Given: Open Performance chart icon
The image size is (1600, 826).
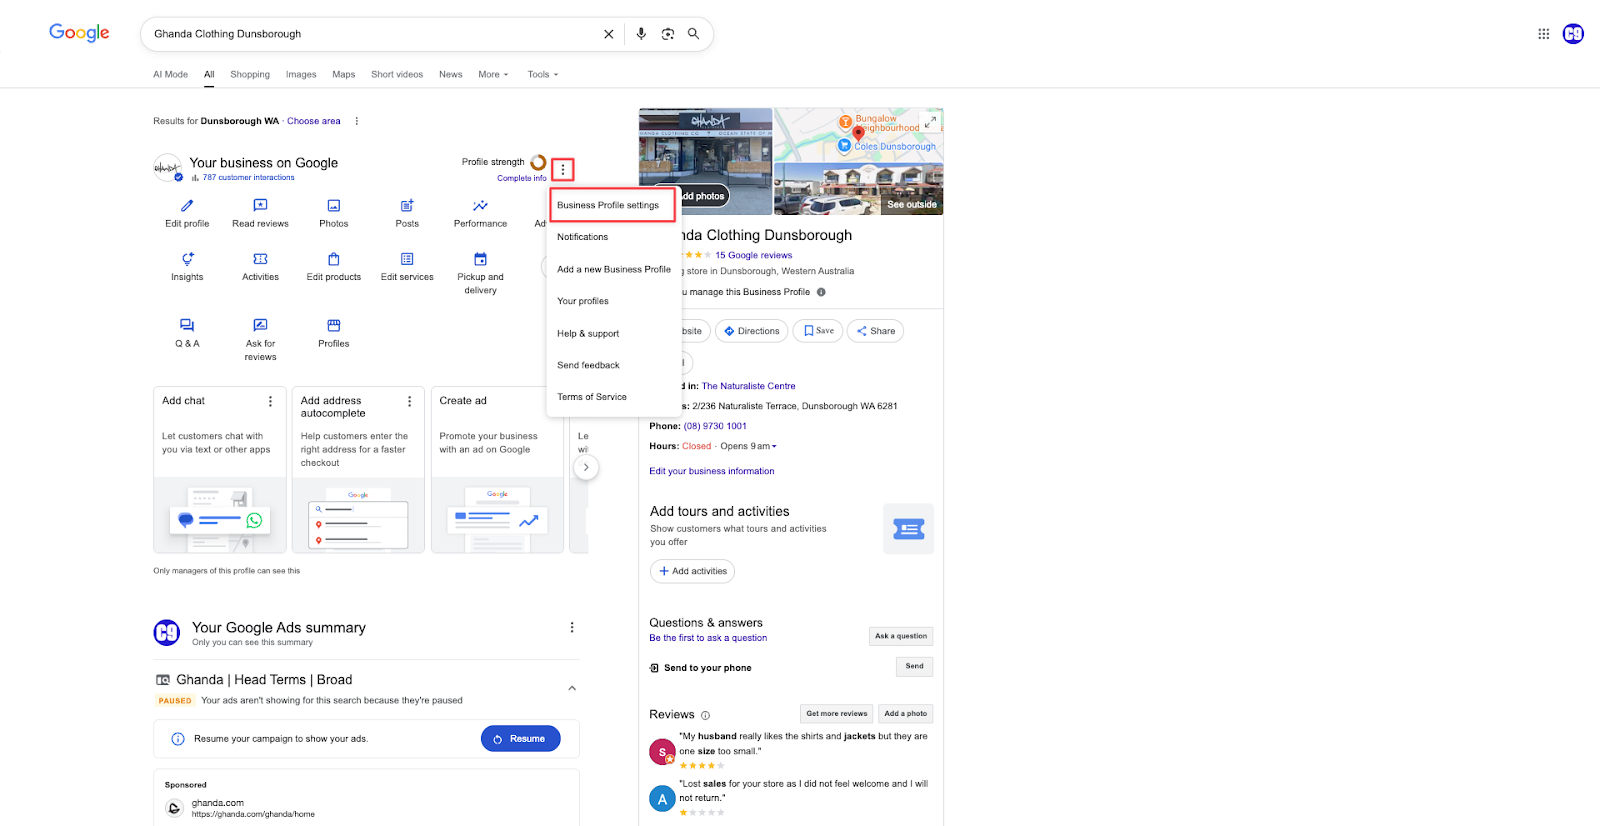Looking at the screenshot, I should point(480,206).
